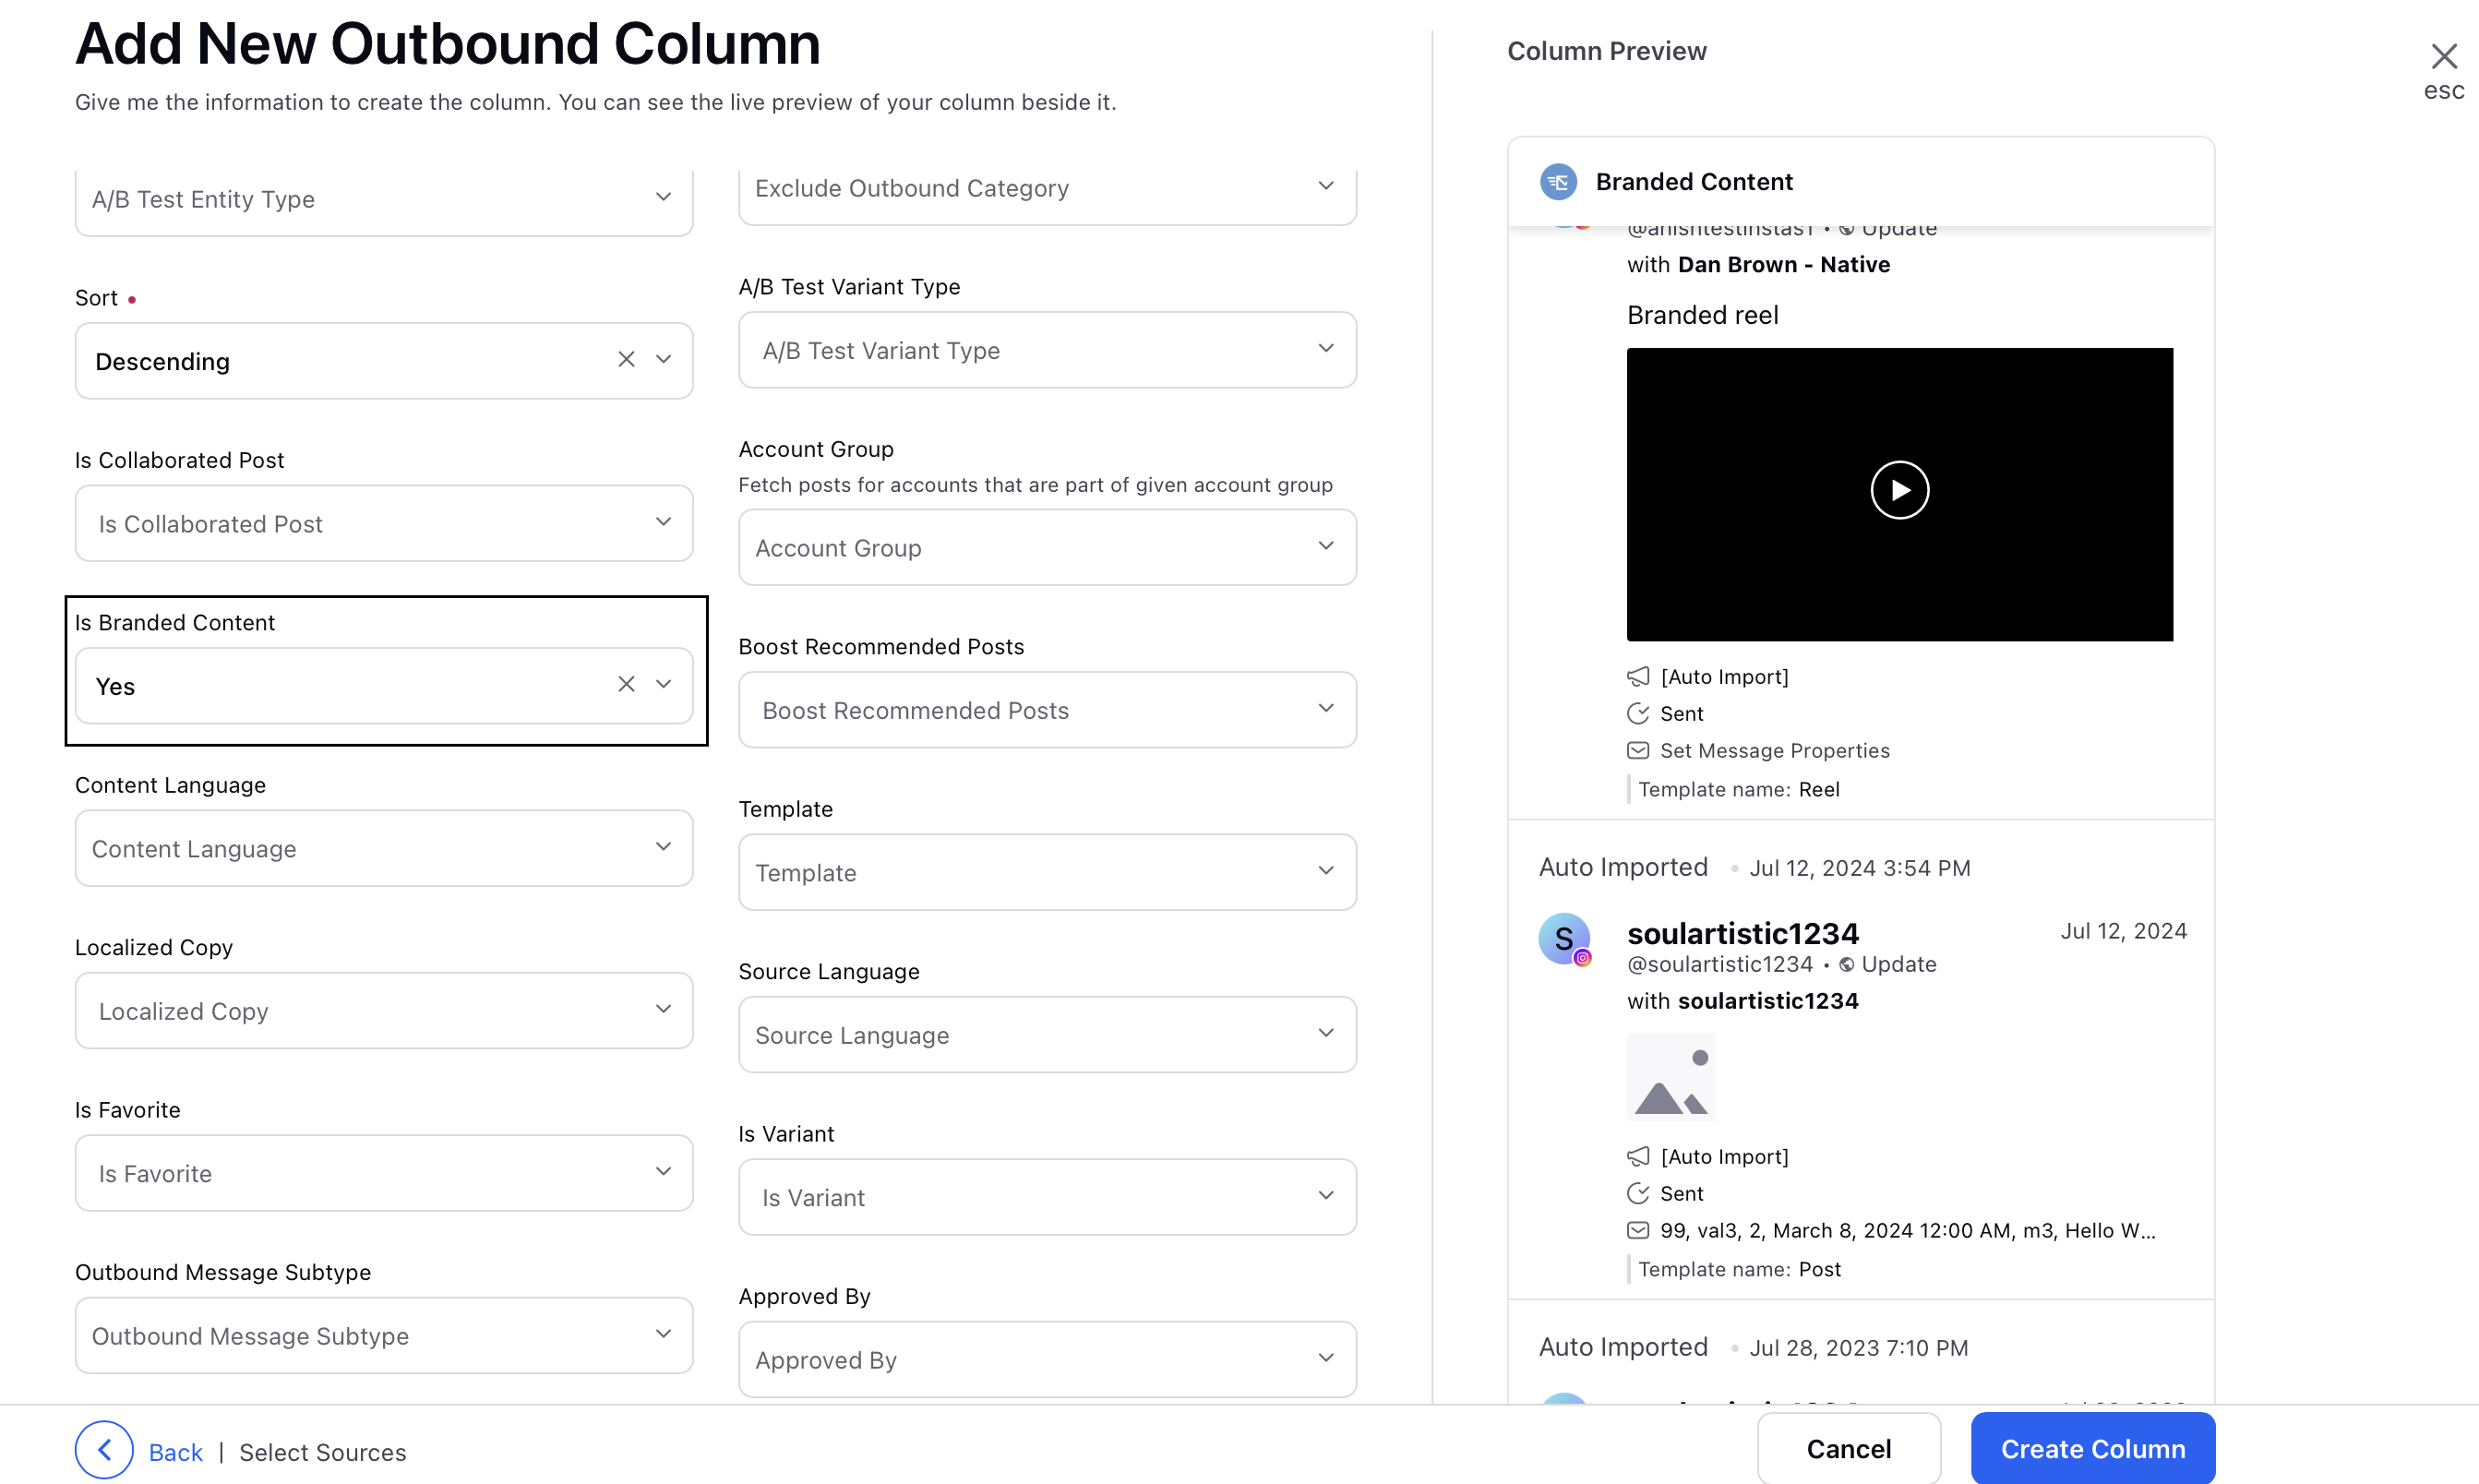Click the Sent icon in soularistic1234 post
The height and width of the screenshot is (1484, 2479).
[x=1638, y=1194]
